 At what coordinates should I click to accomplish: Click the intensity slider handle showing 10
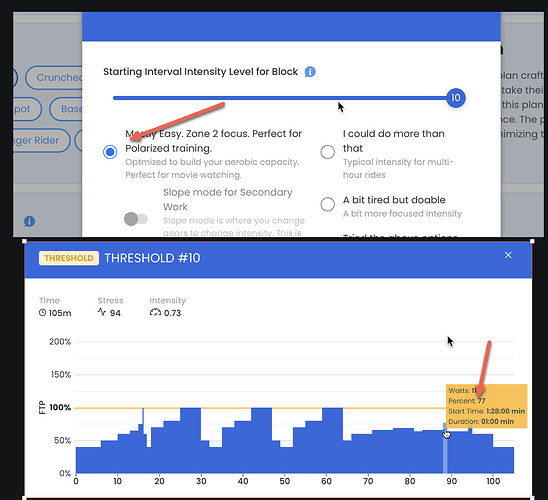coord(456,98)
